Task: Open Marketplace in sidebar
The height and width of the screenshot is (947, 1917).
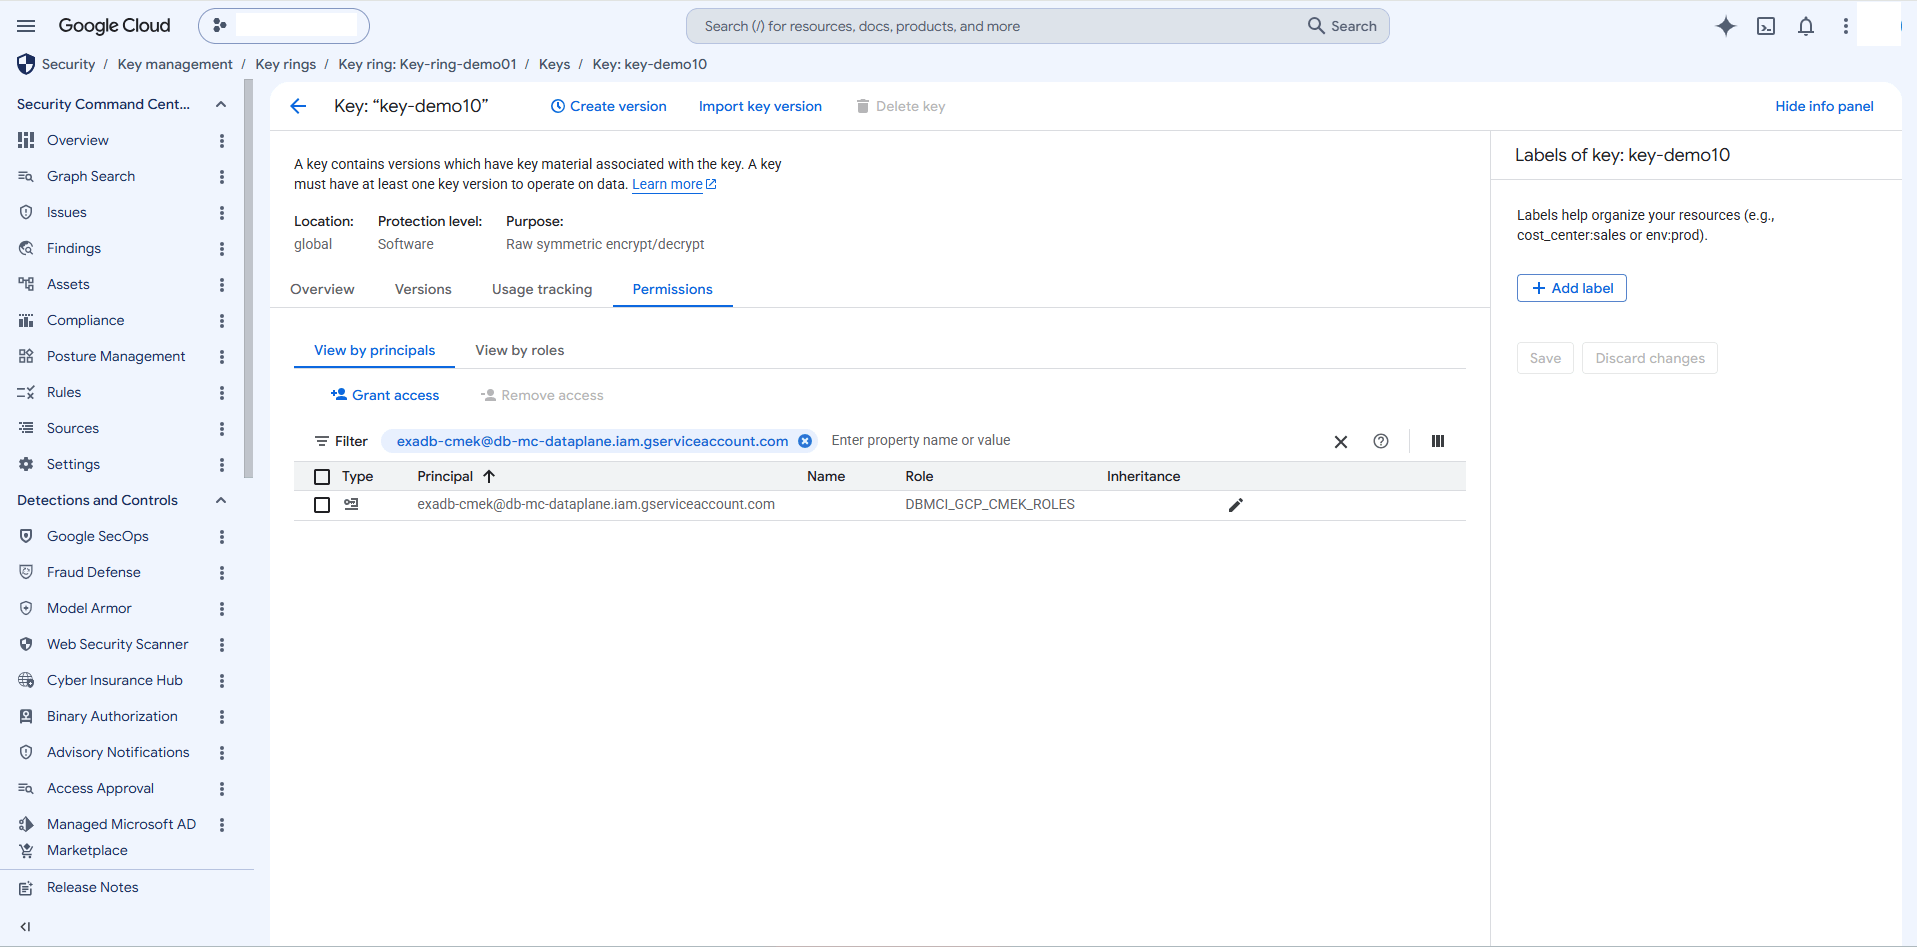Action: point(87,851)
